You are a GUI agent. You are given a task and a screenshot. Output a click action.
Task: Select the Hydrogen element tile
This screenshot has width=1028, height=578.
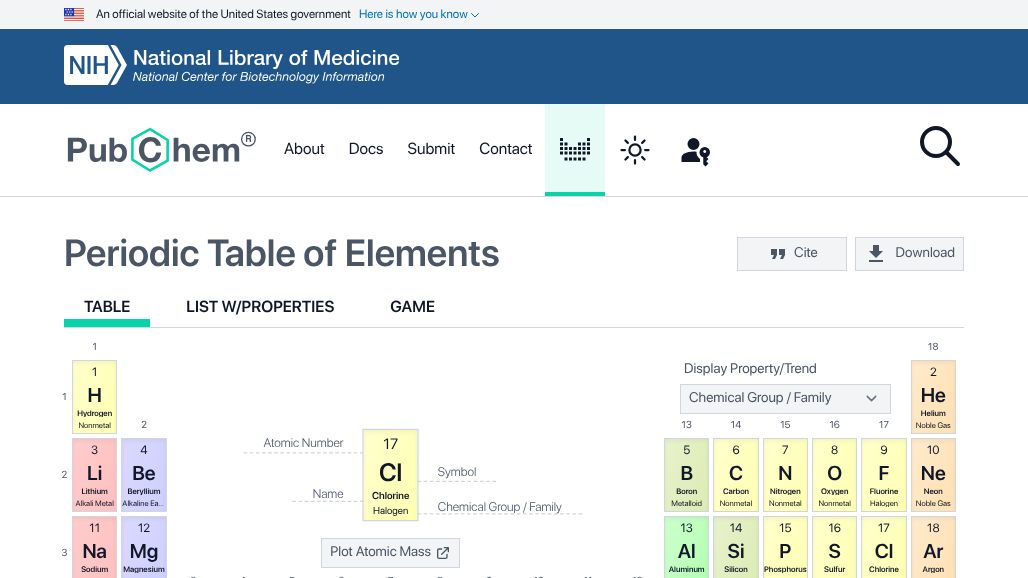94,396
